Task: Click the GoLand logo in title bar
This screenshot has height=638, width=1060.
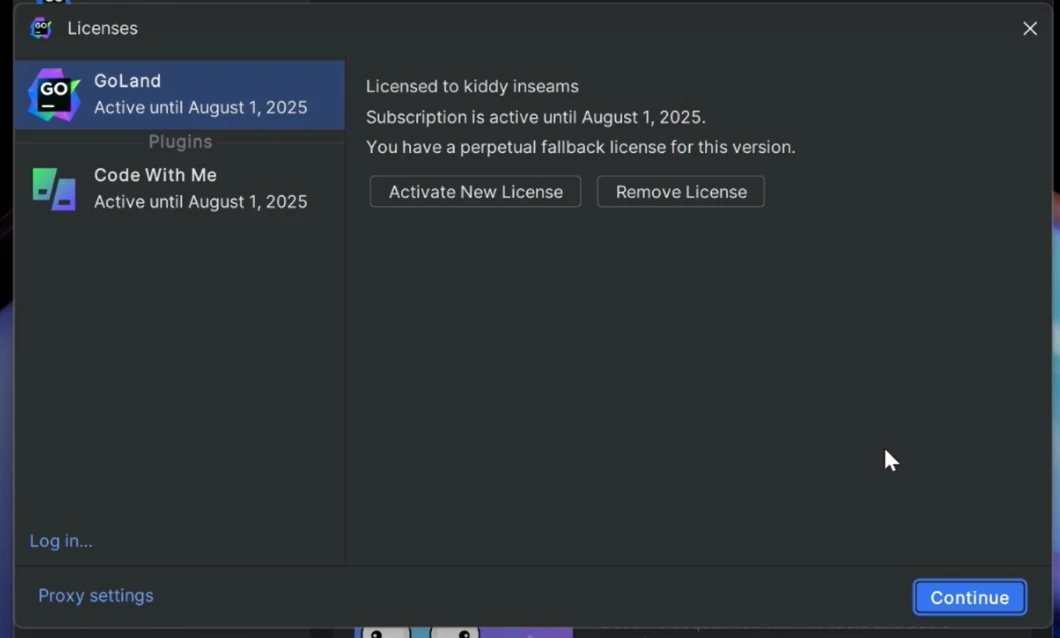Action: point(41,28)
